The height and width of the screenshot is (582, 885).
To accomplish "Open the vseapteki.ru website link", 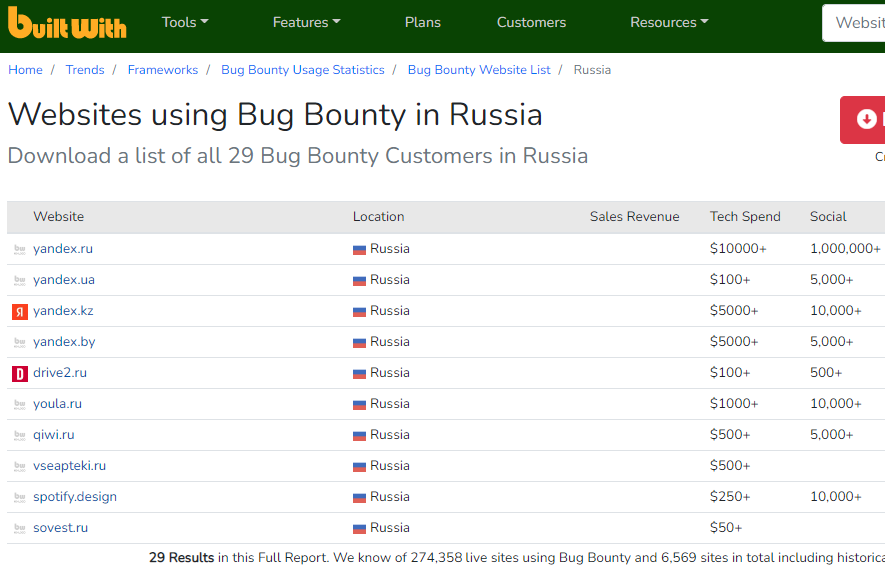I will 69,466.
